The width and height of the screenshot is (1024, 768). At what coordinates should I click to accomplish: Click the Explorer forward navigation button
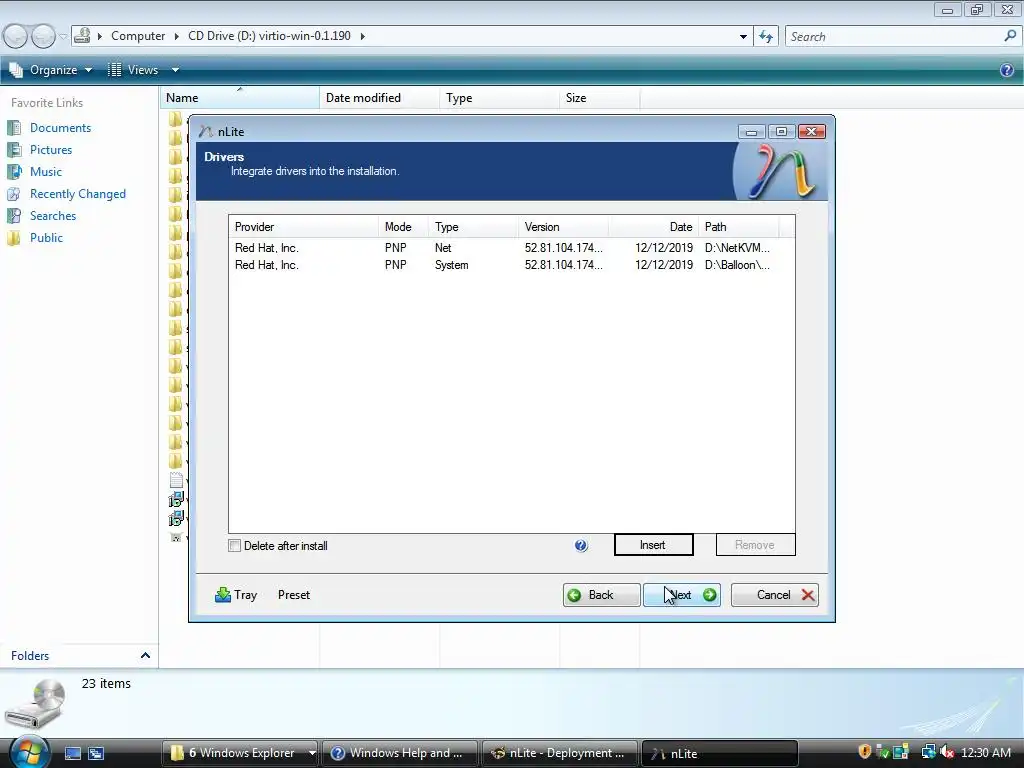[x=43, y=36]
